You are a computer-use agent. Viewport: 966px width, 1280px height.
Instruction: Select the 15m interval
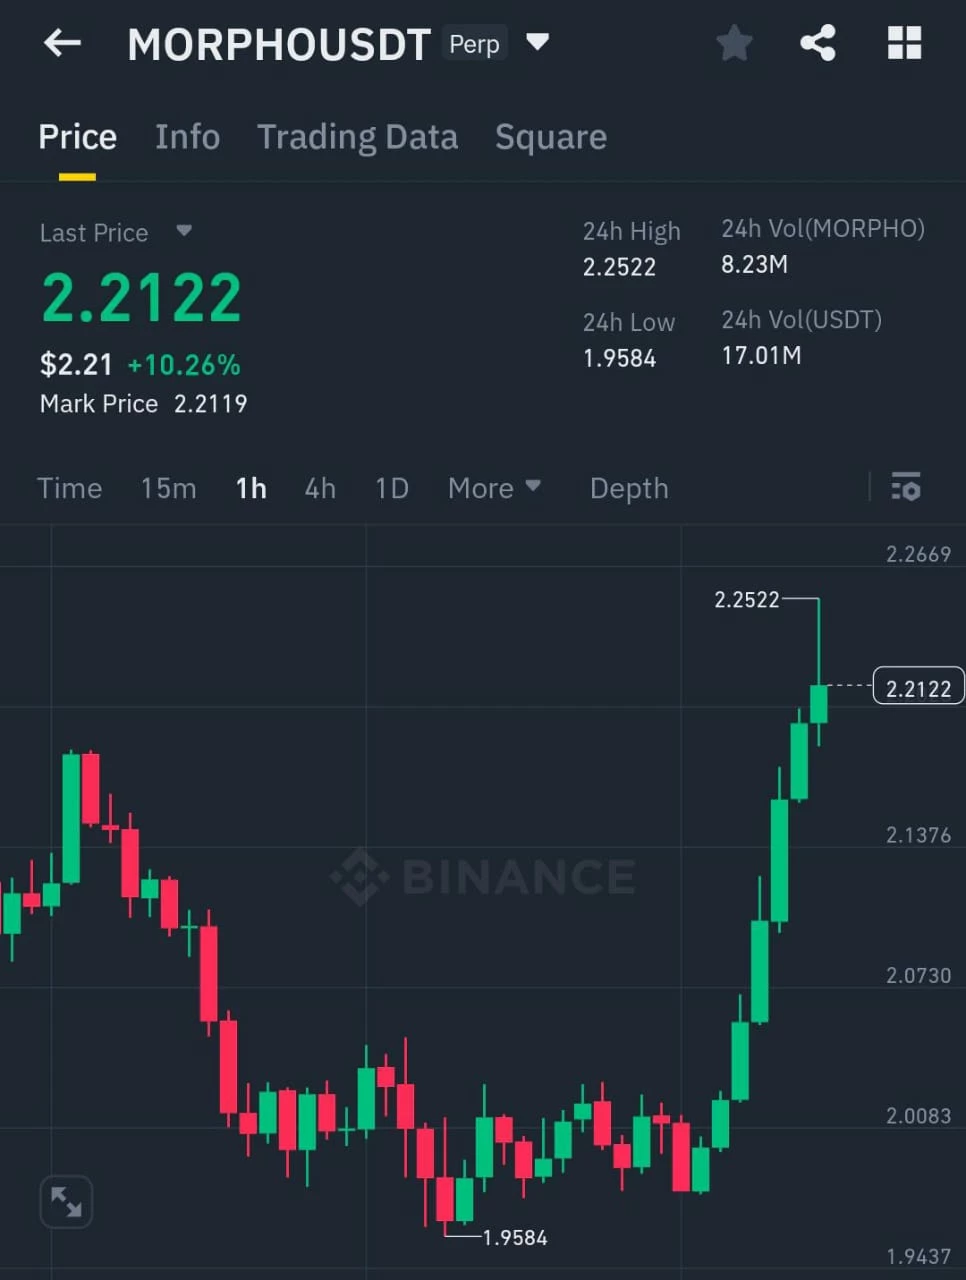coord(168,488)
